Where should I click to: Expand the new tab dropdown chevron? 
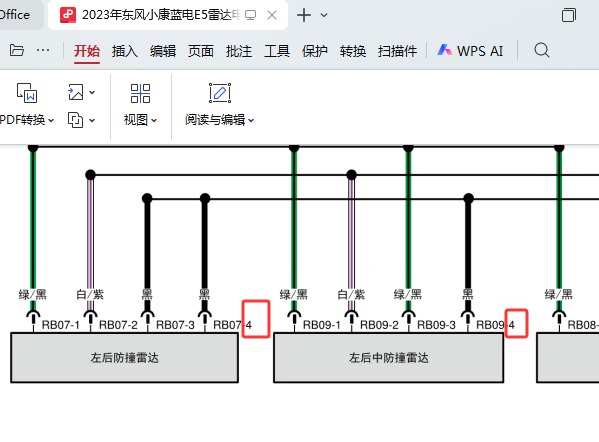point(324,15)
